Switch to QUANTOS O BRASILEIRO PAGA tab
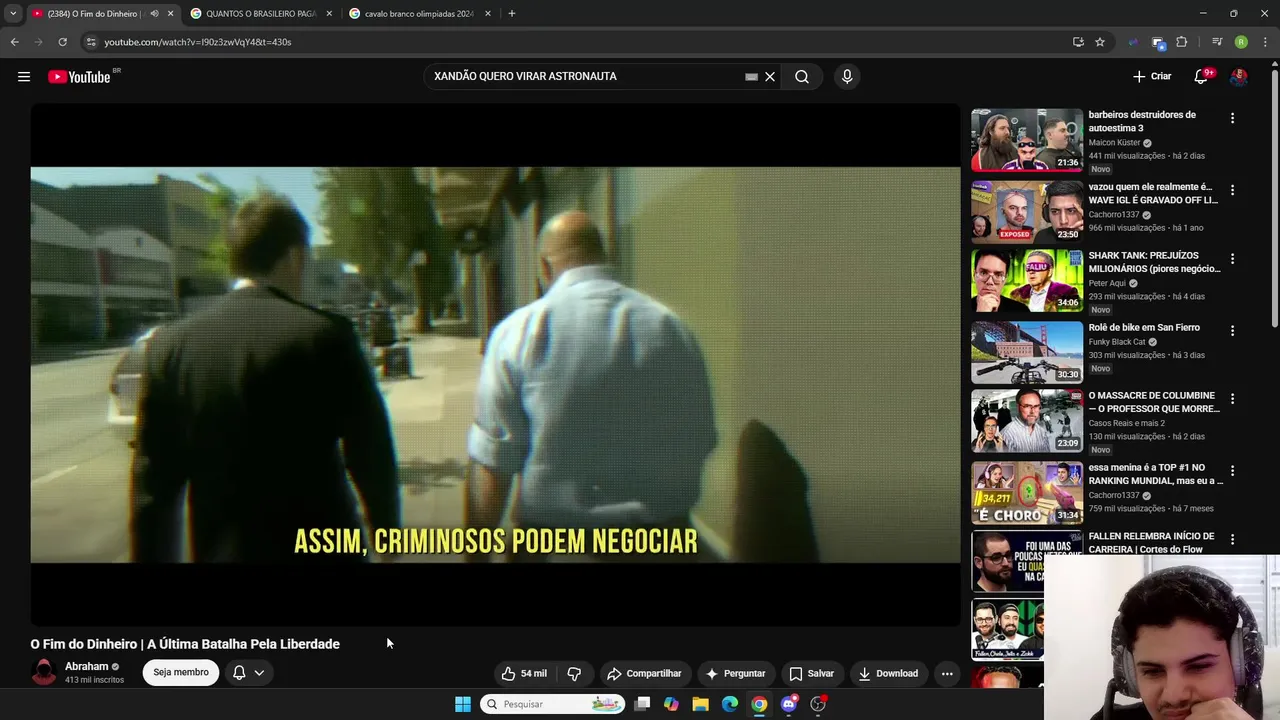 (261, 14)
